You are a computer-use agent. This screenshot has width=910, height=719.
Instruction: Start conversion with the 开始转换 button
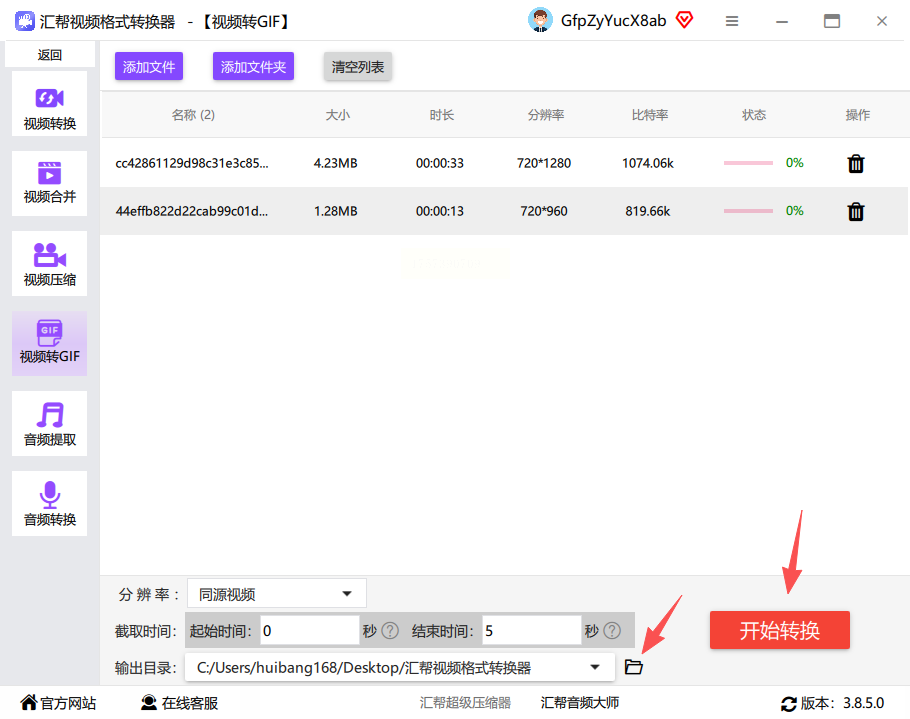pyautogui.click(x=779, y=630)
